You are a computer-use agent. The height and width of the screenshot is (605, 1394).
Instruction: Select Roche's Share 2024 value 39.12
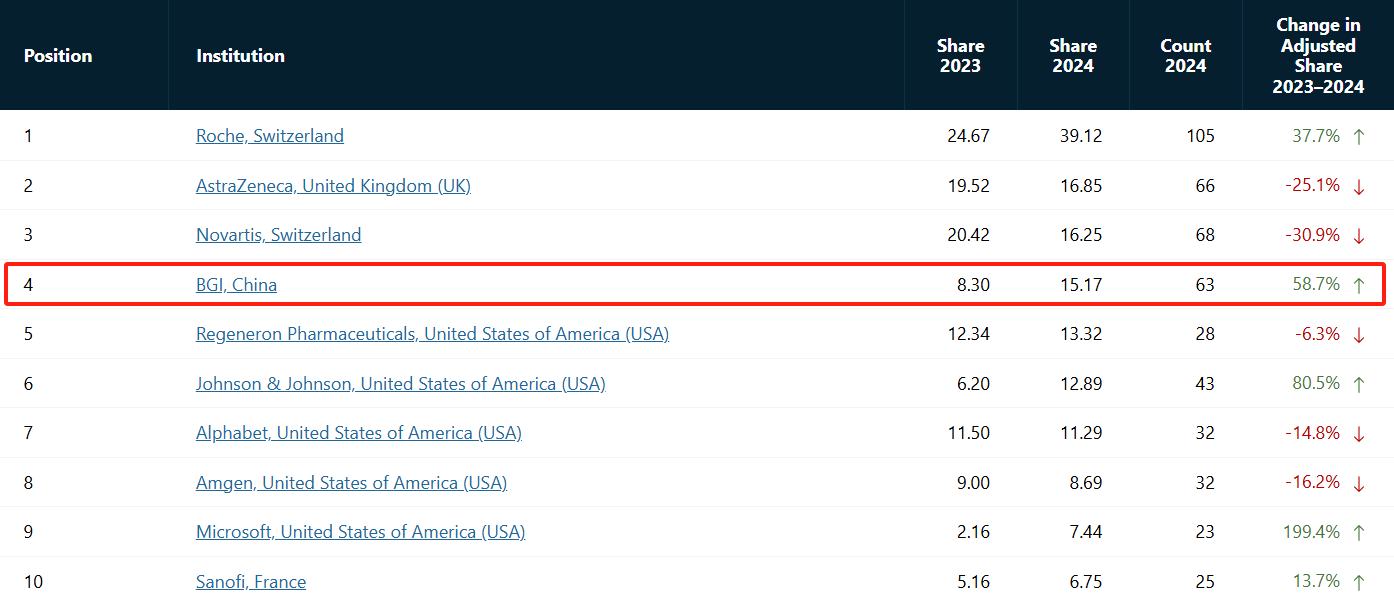[x=1081, y=136]
